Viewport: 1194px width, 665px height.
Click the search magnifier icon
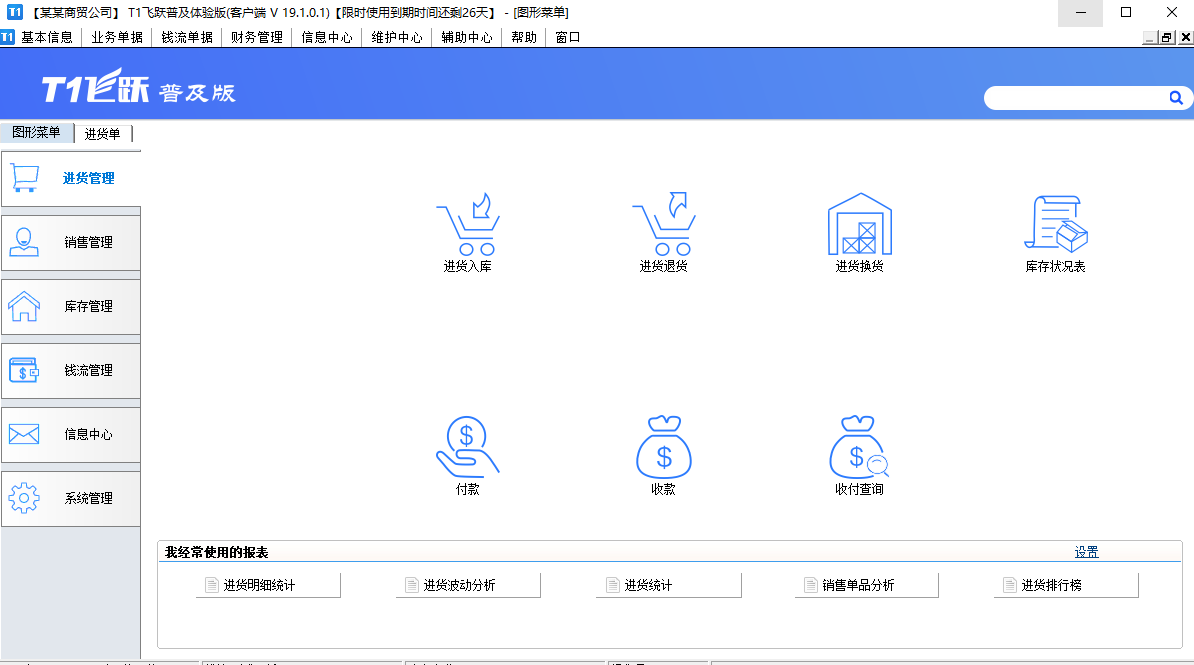(x=1176, y=98)
